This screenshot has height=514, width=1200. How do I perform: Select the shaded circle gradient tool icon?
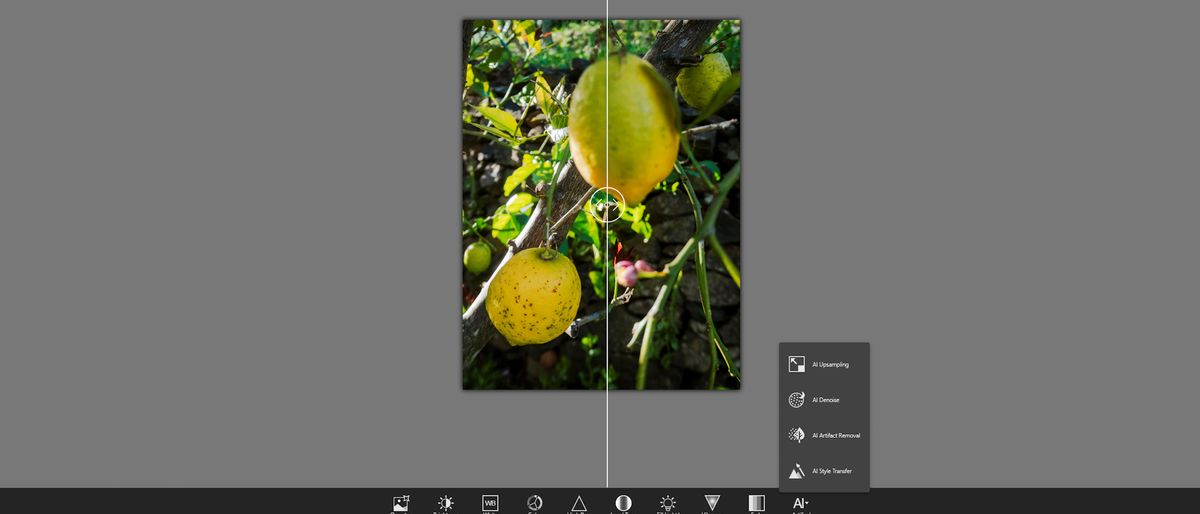[x=623, y=503]
